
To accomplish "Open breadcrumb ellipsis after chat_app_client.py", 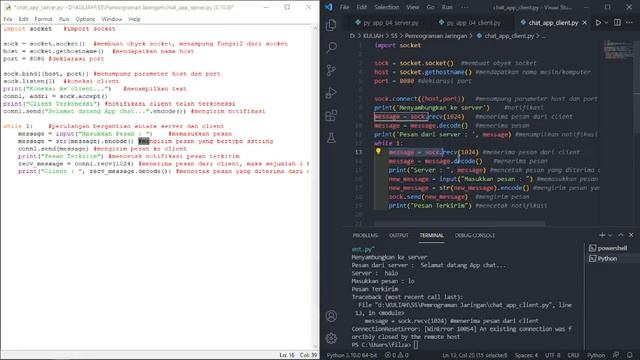I will [543, 36].
